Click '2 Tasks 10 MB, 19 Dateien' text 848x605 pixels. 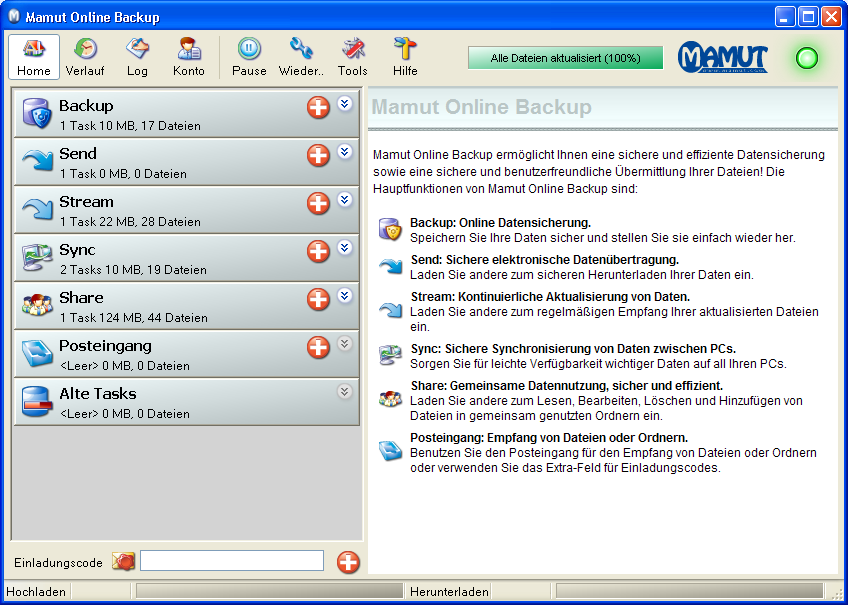tap(133, 270)
